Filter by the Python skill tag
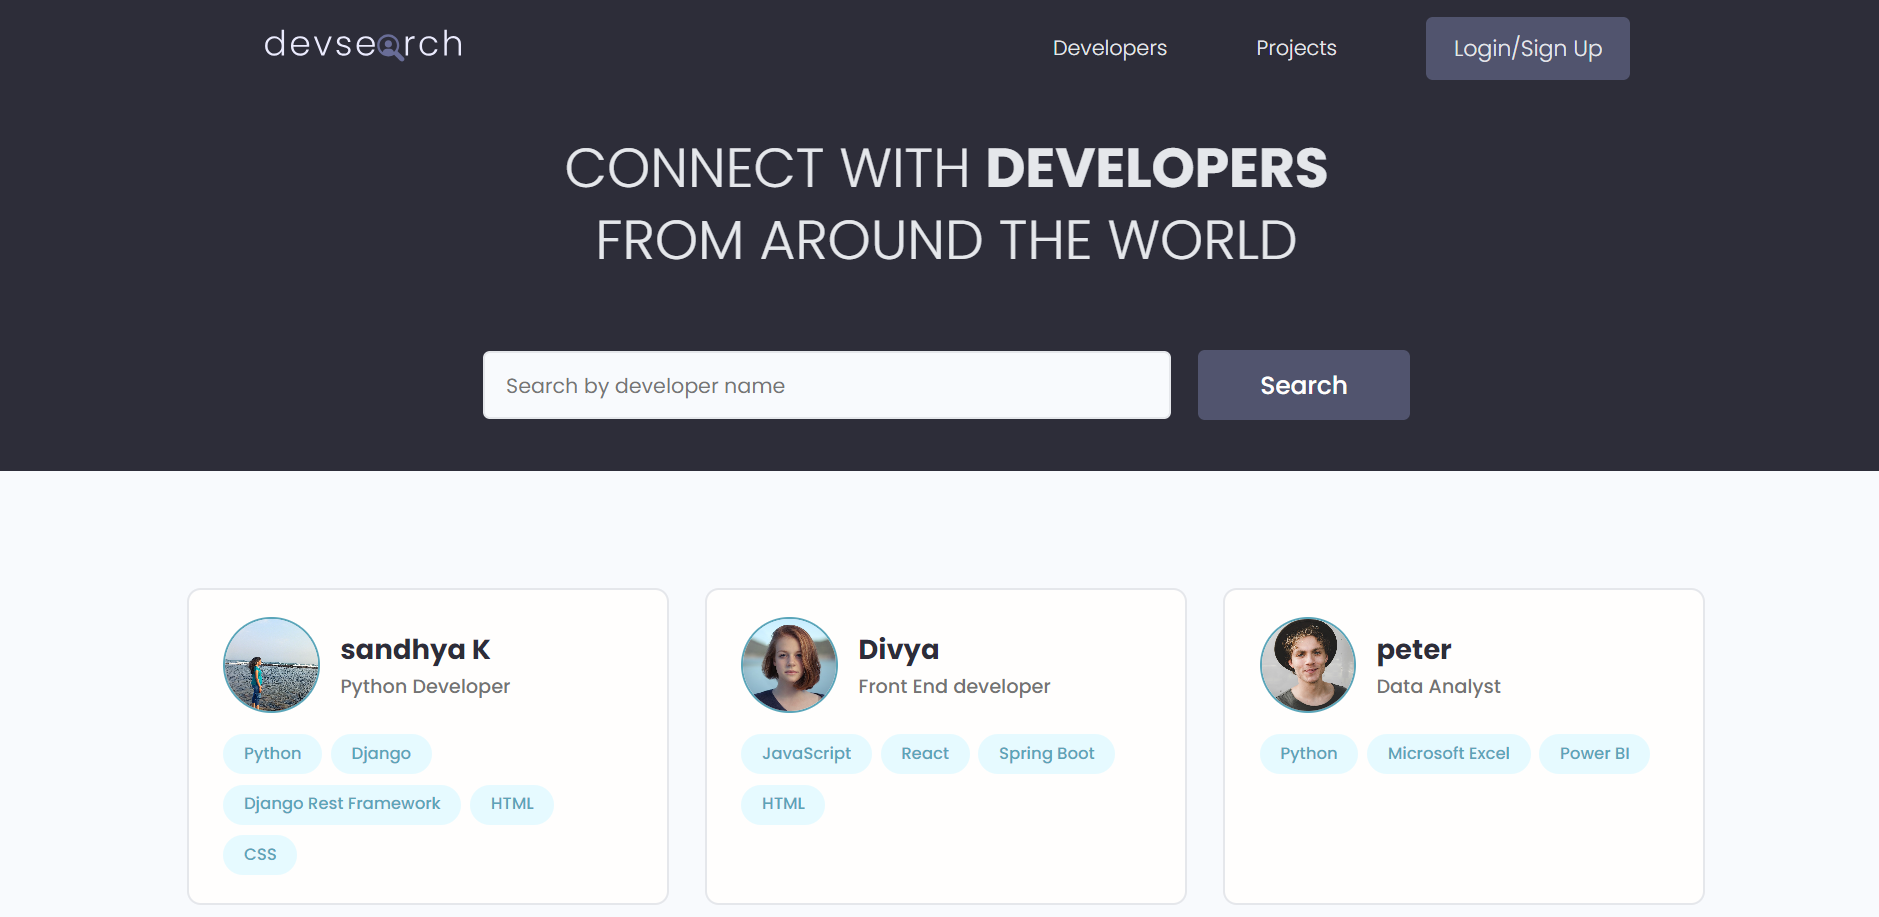This screenshot has height=917, width=1879. tap(272, 753)
